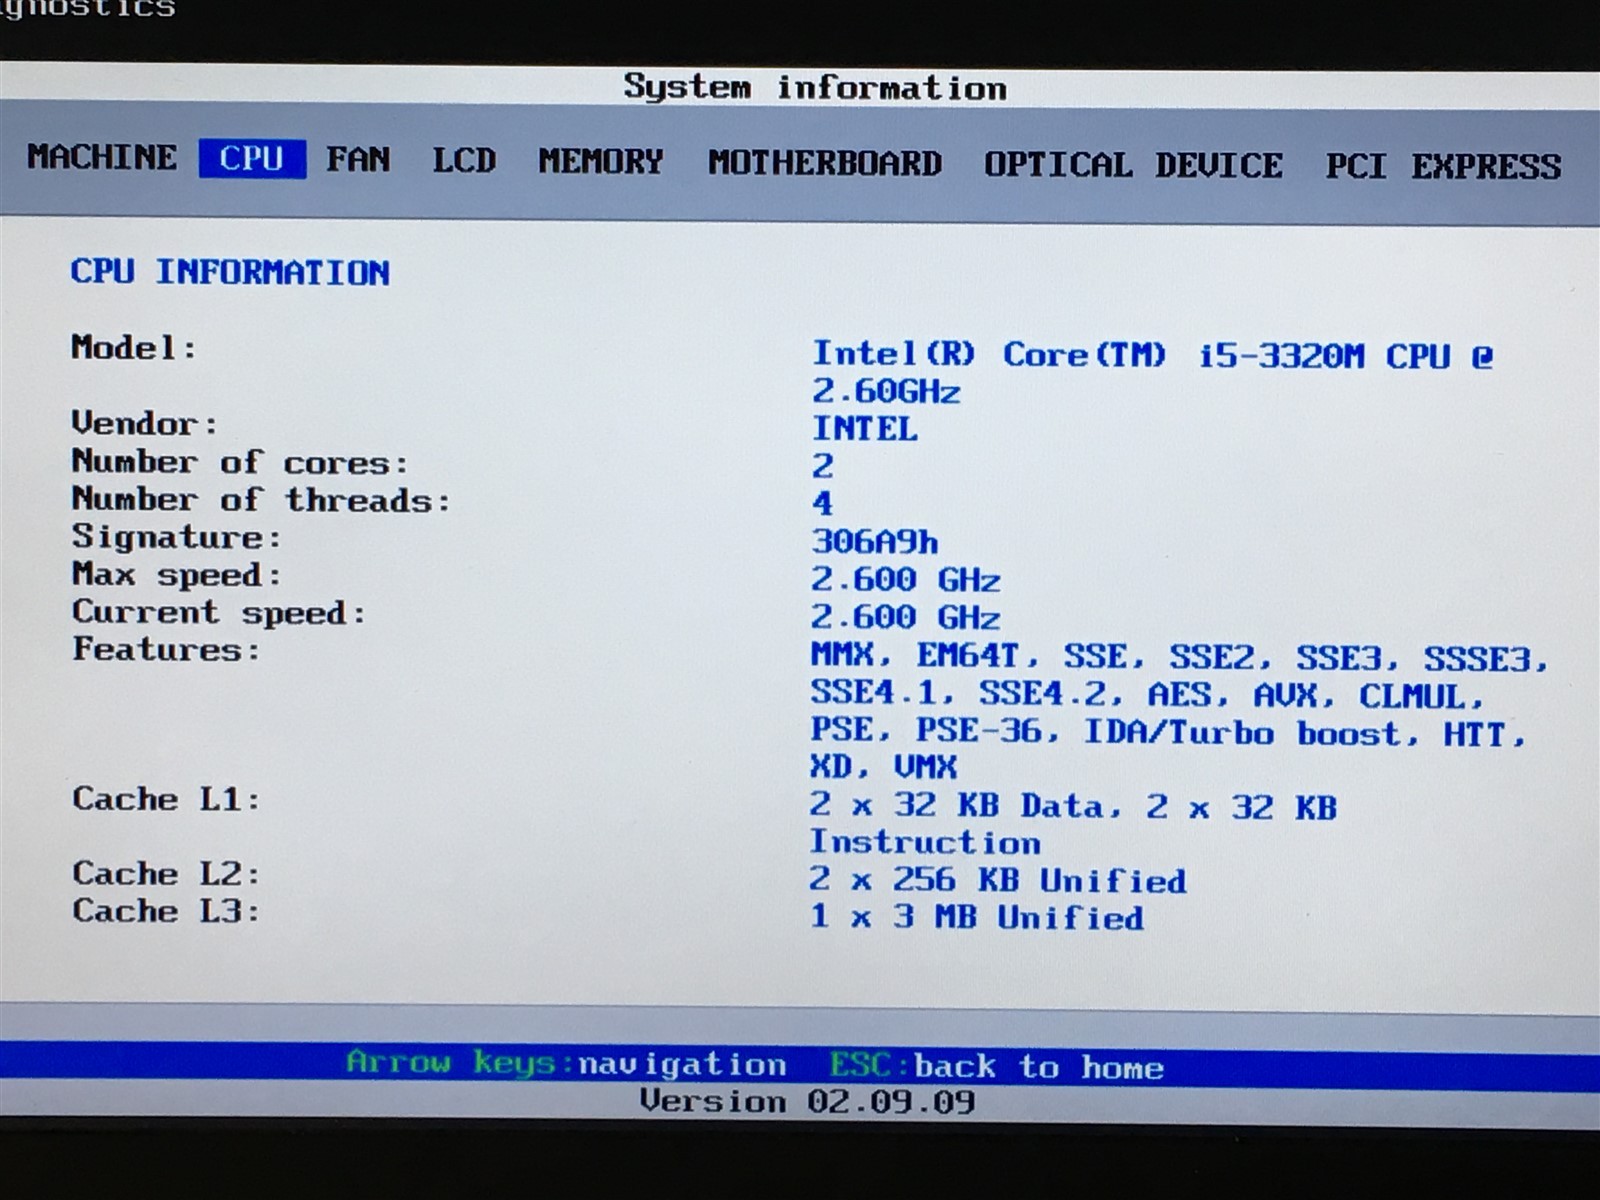Click the cores value 2
Screen dimensions: 1600x1200
pyautogui.click(x=822, y=466)
